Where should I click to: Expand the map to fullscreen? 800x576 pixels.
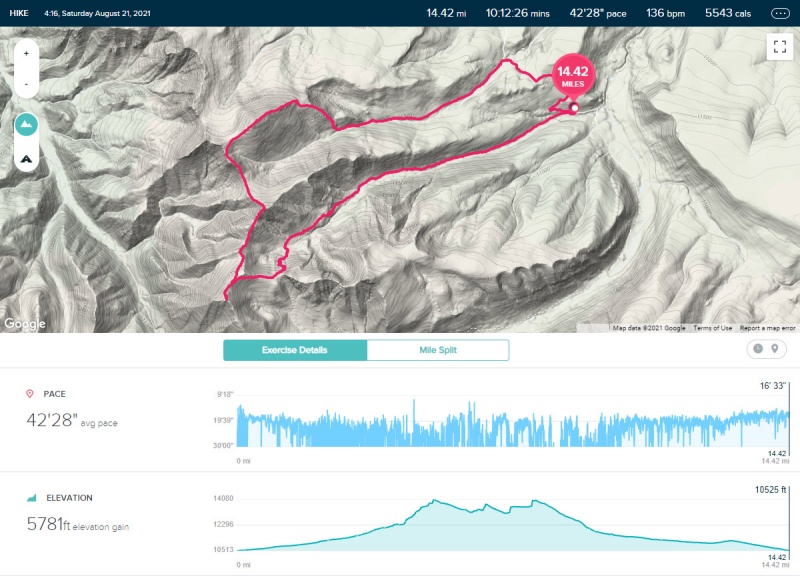point(780,47)
